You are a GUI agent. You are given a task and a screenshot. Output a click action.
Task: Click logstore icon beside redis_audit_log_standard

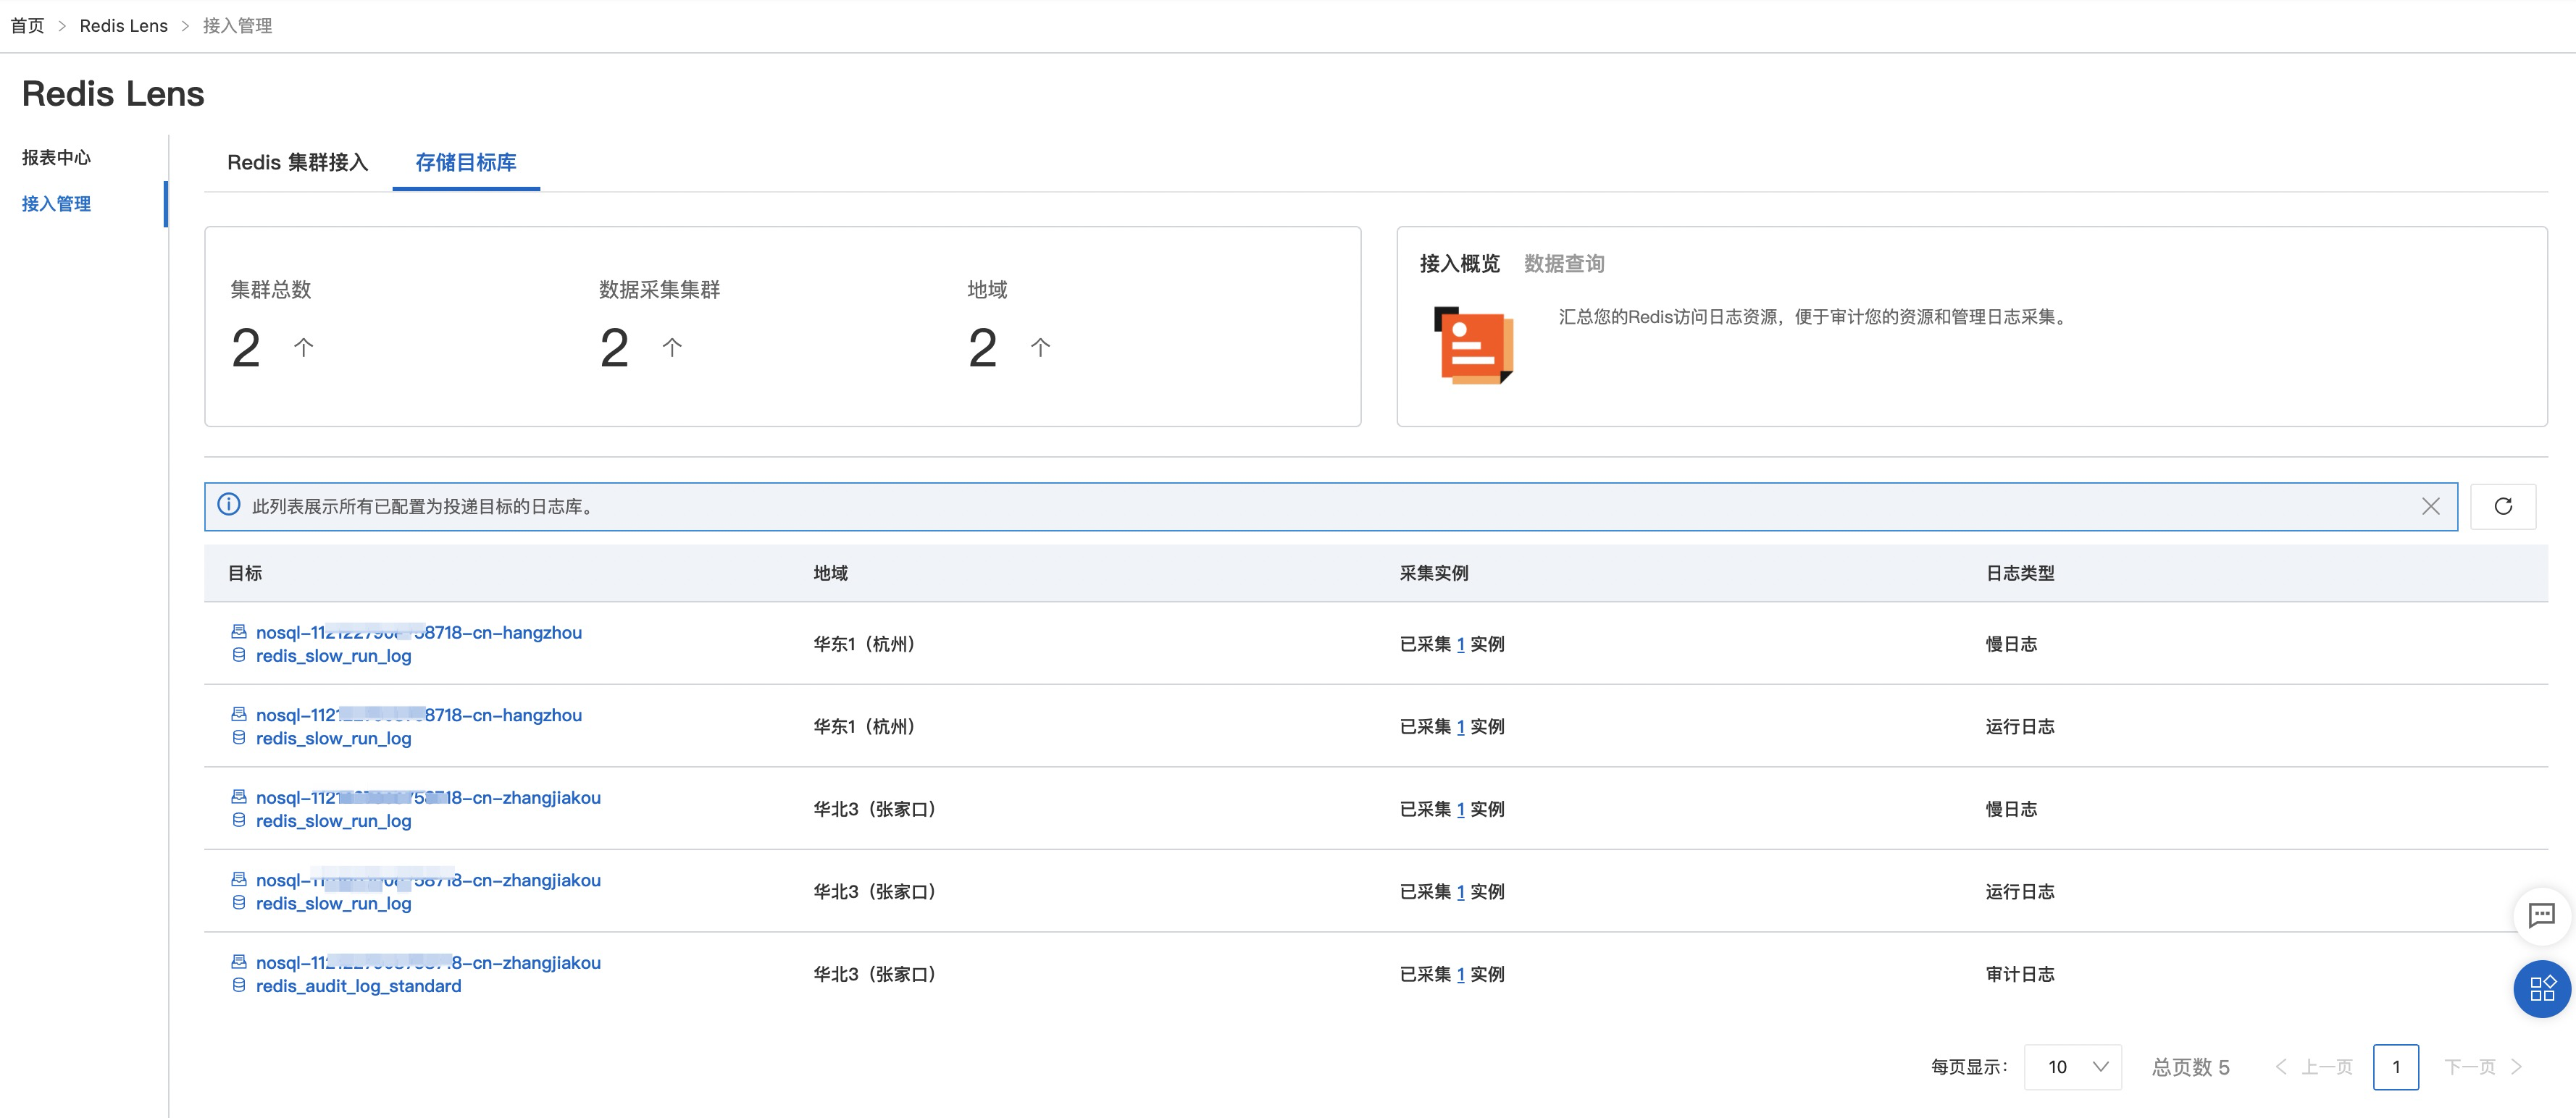click(x=239, y=985)
